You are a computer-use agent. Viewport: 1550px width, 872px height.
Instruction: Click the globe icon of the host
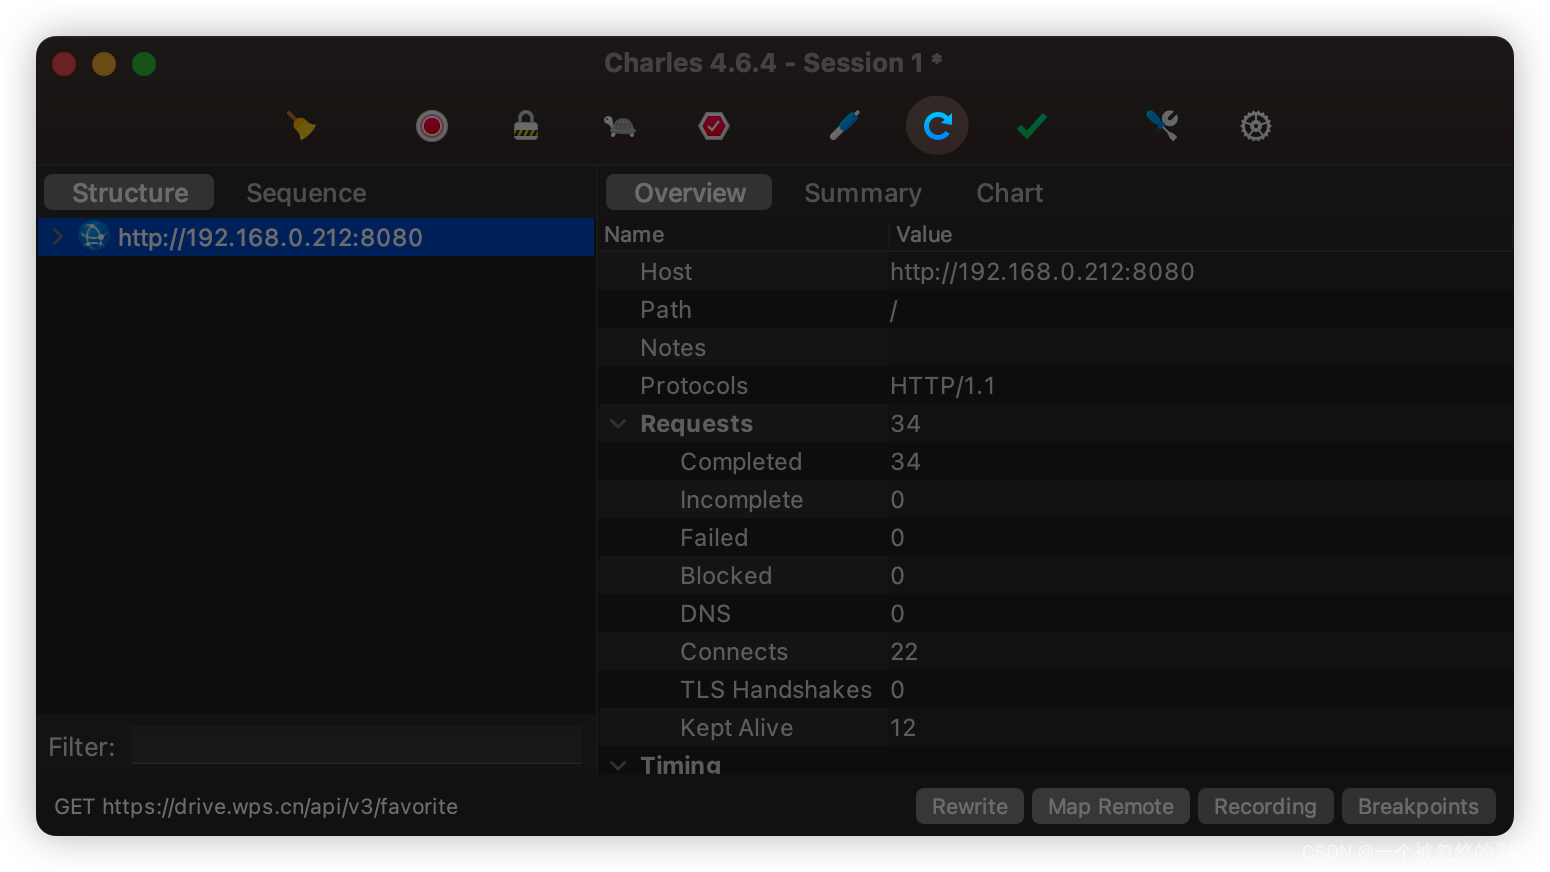click(x=93, y=236)
